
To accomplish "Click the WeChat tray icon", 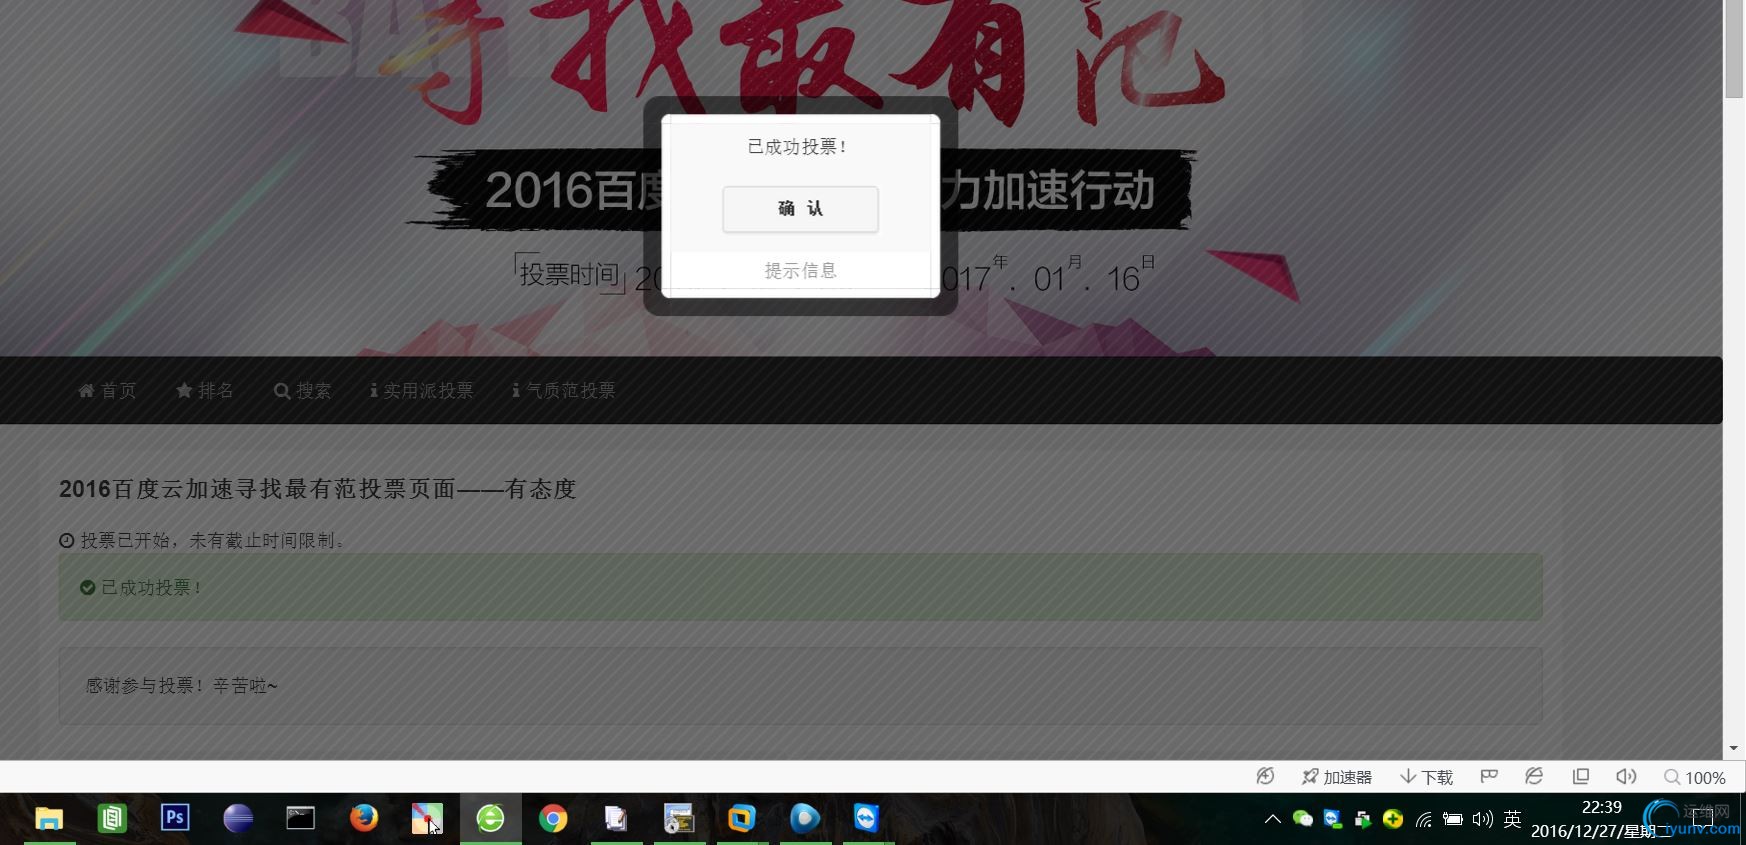I will coord(1302,819).
